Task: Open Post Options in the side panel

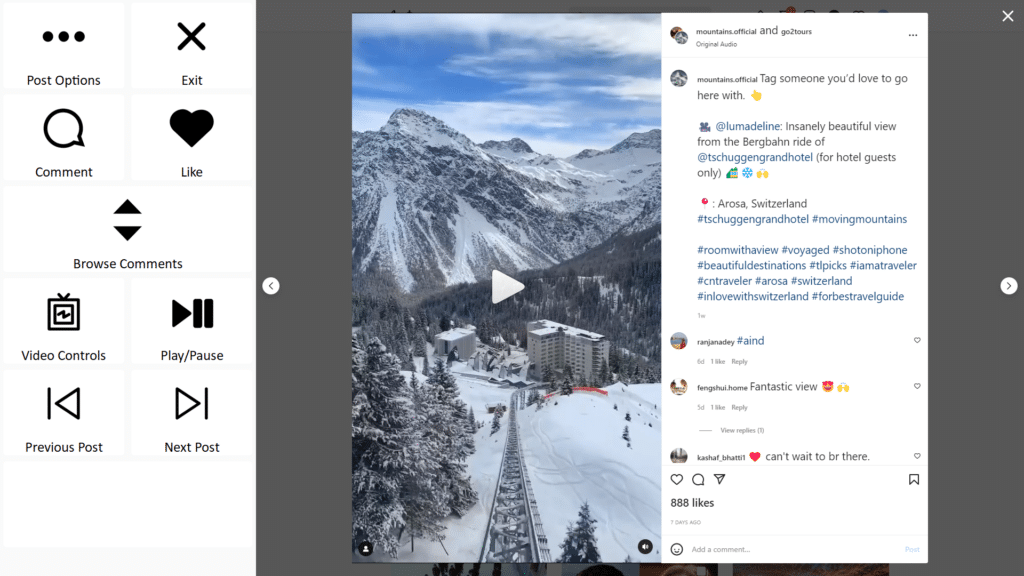Action: tap(63, 46)
